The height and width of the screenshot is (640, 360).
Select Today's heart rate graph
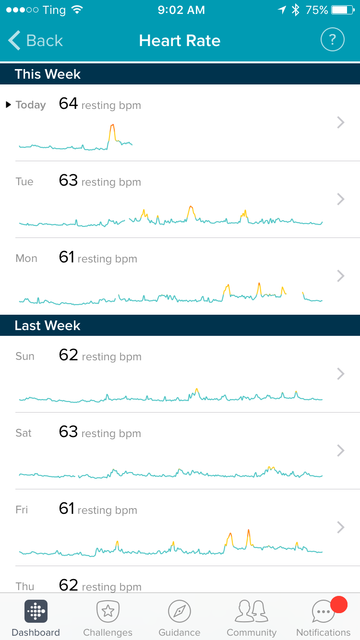coord(76,138)
